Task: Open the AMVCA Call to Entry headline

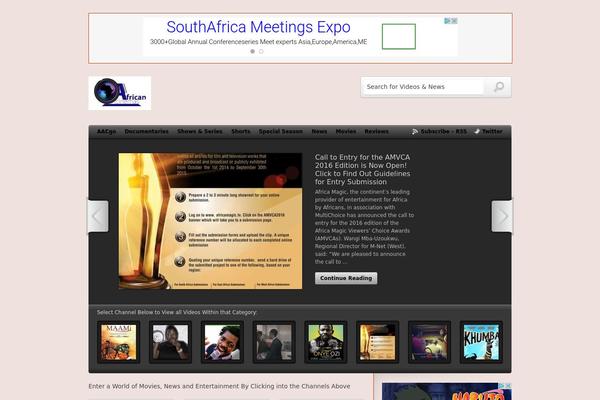Action: click(362, 170)
